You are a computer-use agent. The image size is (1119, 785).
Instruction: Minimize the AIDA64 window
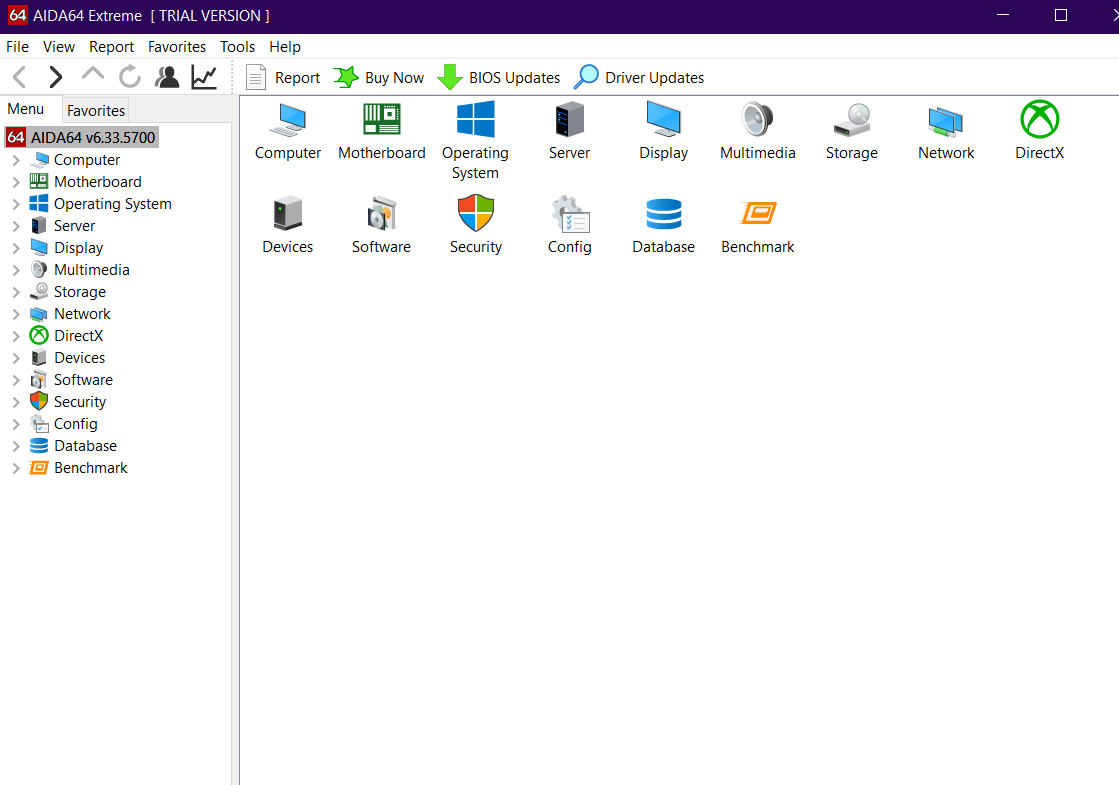click(x=1003, y=15)
